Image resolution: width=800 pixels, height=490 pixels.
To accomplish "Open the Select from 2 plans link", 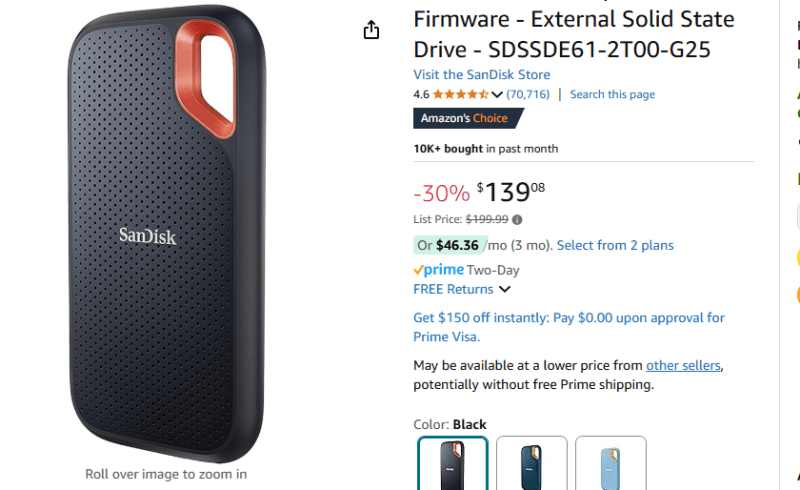I will pos(615,245).
